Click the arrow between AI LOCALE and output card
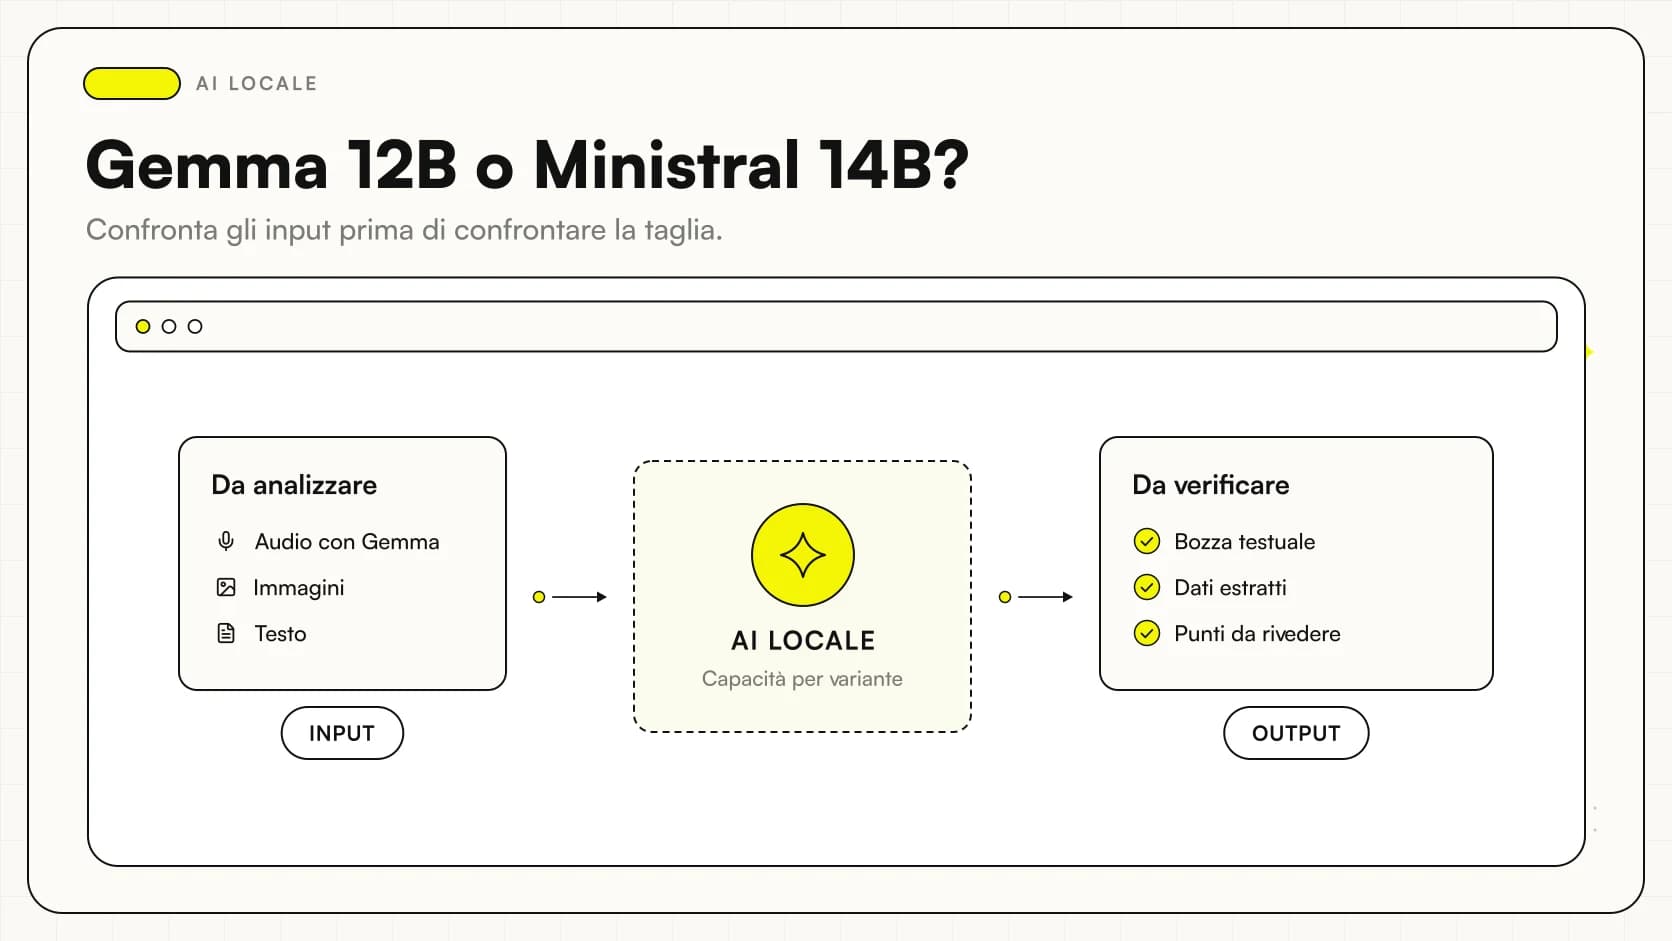The image size is (1672, 941). [x=1036, y=597]
